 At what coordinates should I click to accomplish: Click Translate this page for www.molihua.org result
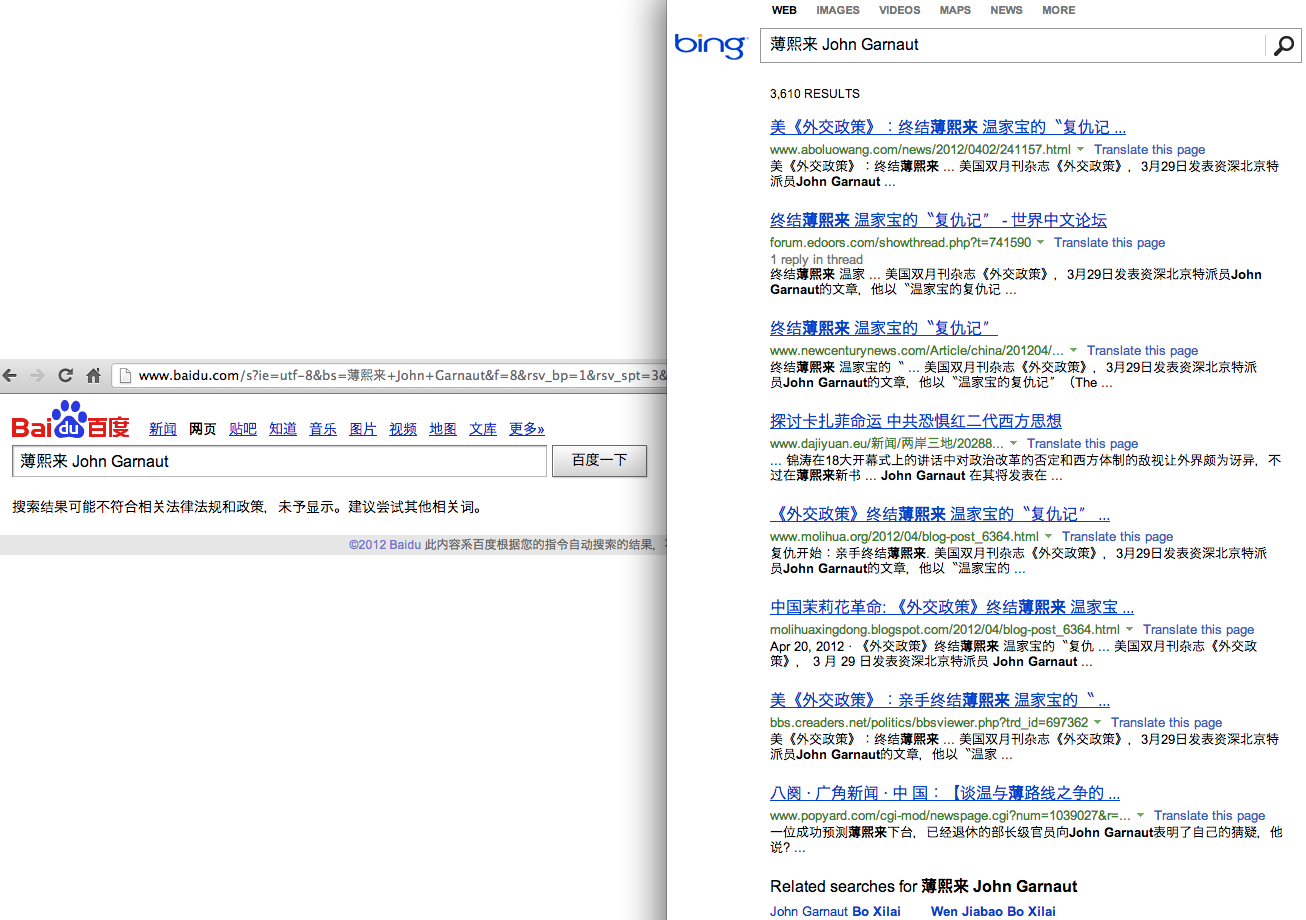1117,536
